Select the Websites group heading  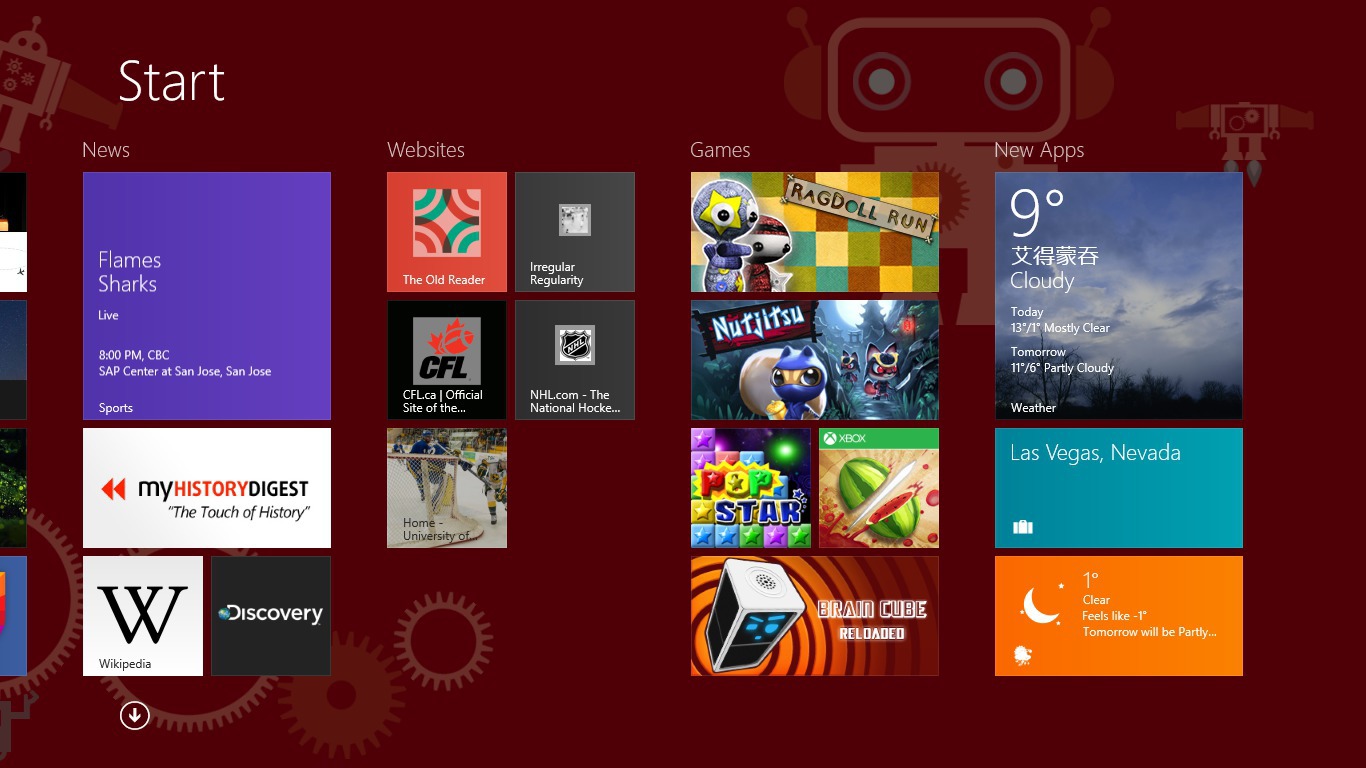tap(426, 150)
